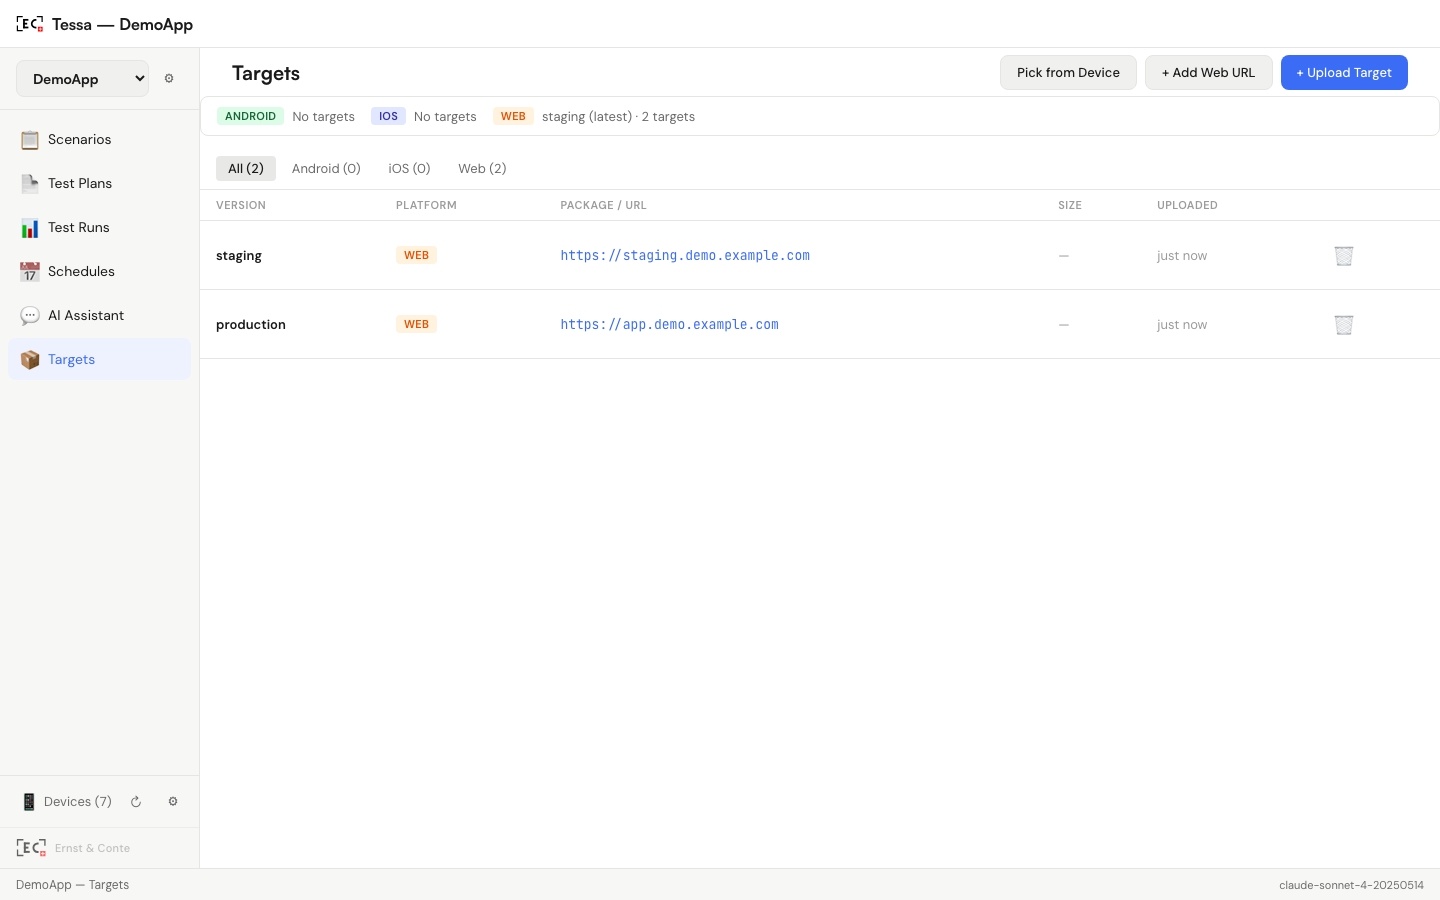This screenshot has width=1440, height=900.
Task: Click the Tessa EC logo in header
Action: pos(29,24)
